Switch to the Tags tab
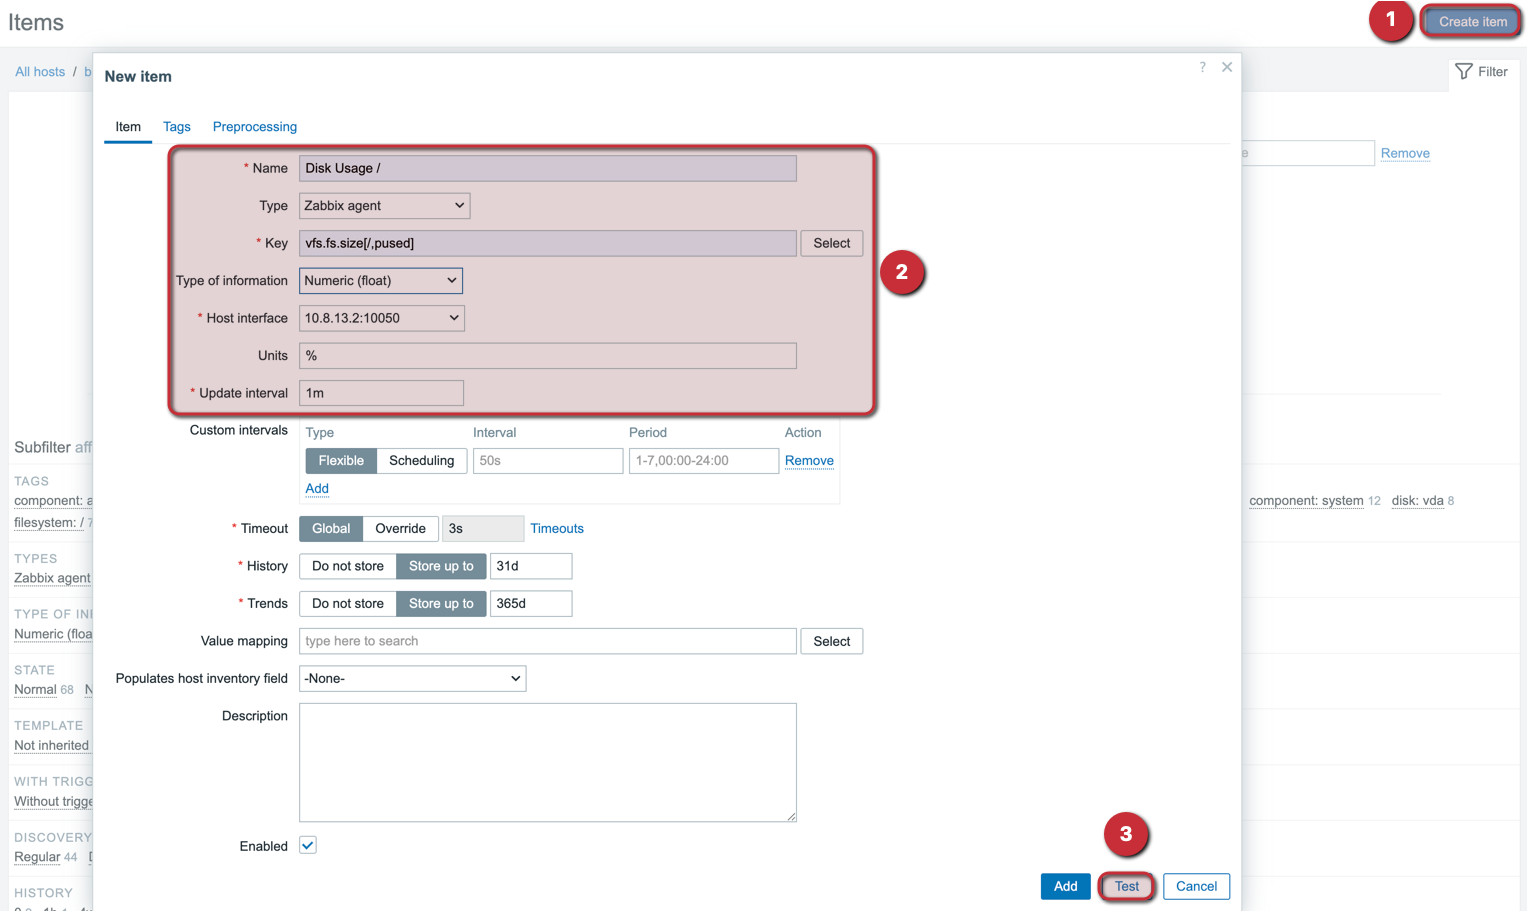Screen dimensions: 1527x911 [177, 127]
